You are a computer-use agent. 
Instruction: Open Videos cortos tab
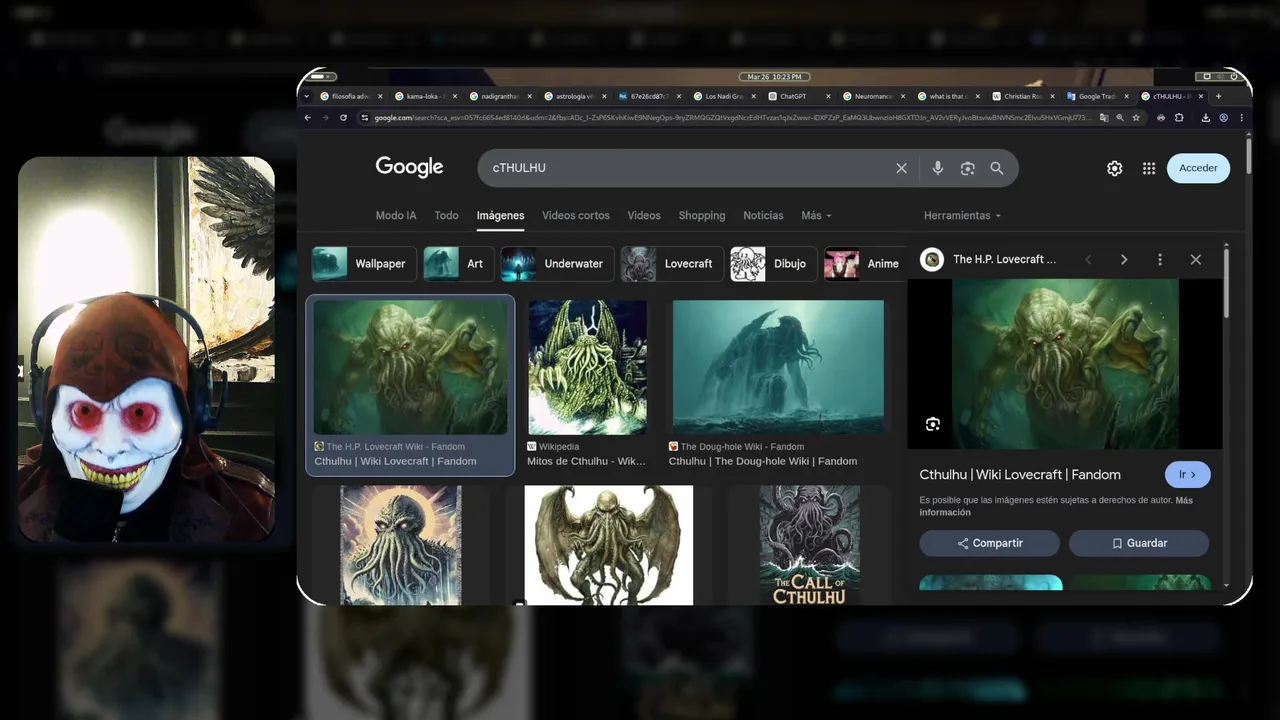[576, 215]
